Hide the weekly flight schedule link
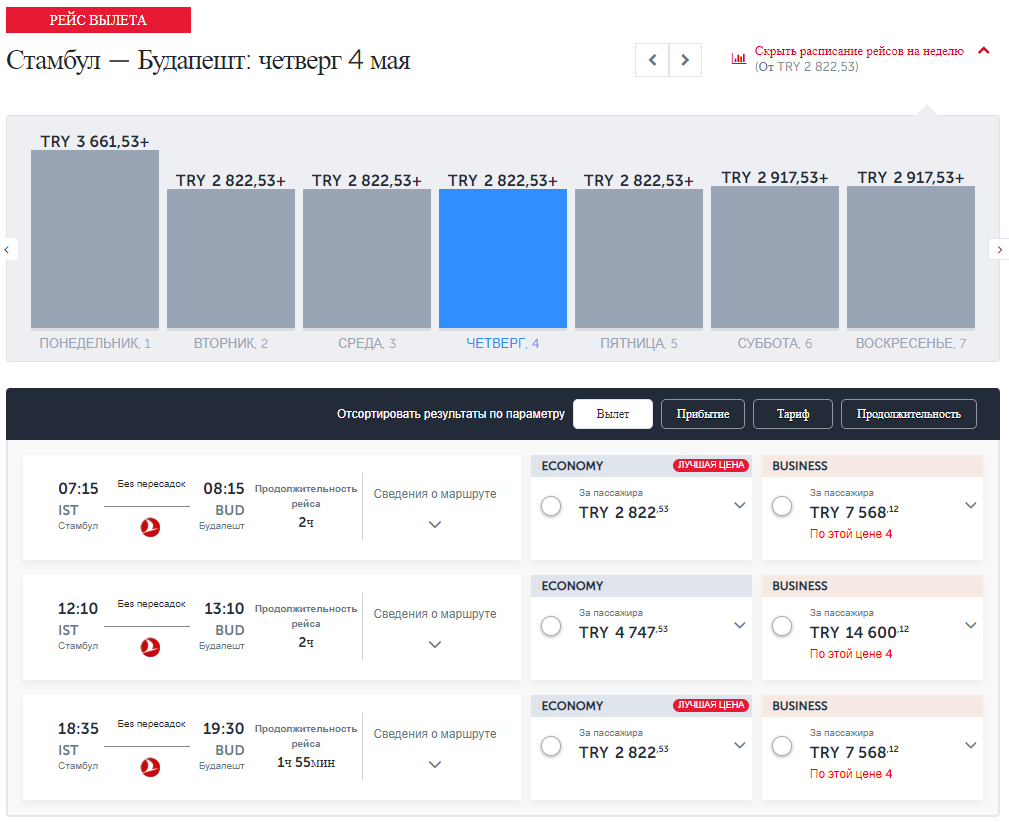The width and height of the screenshot is (1009, 822). (858, 51)
